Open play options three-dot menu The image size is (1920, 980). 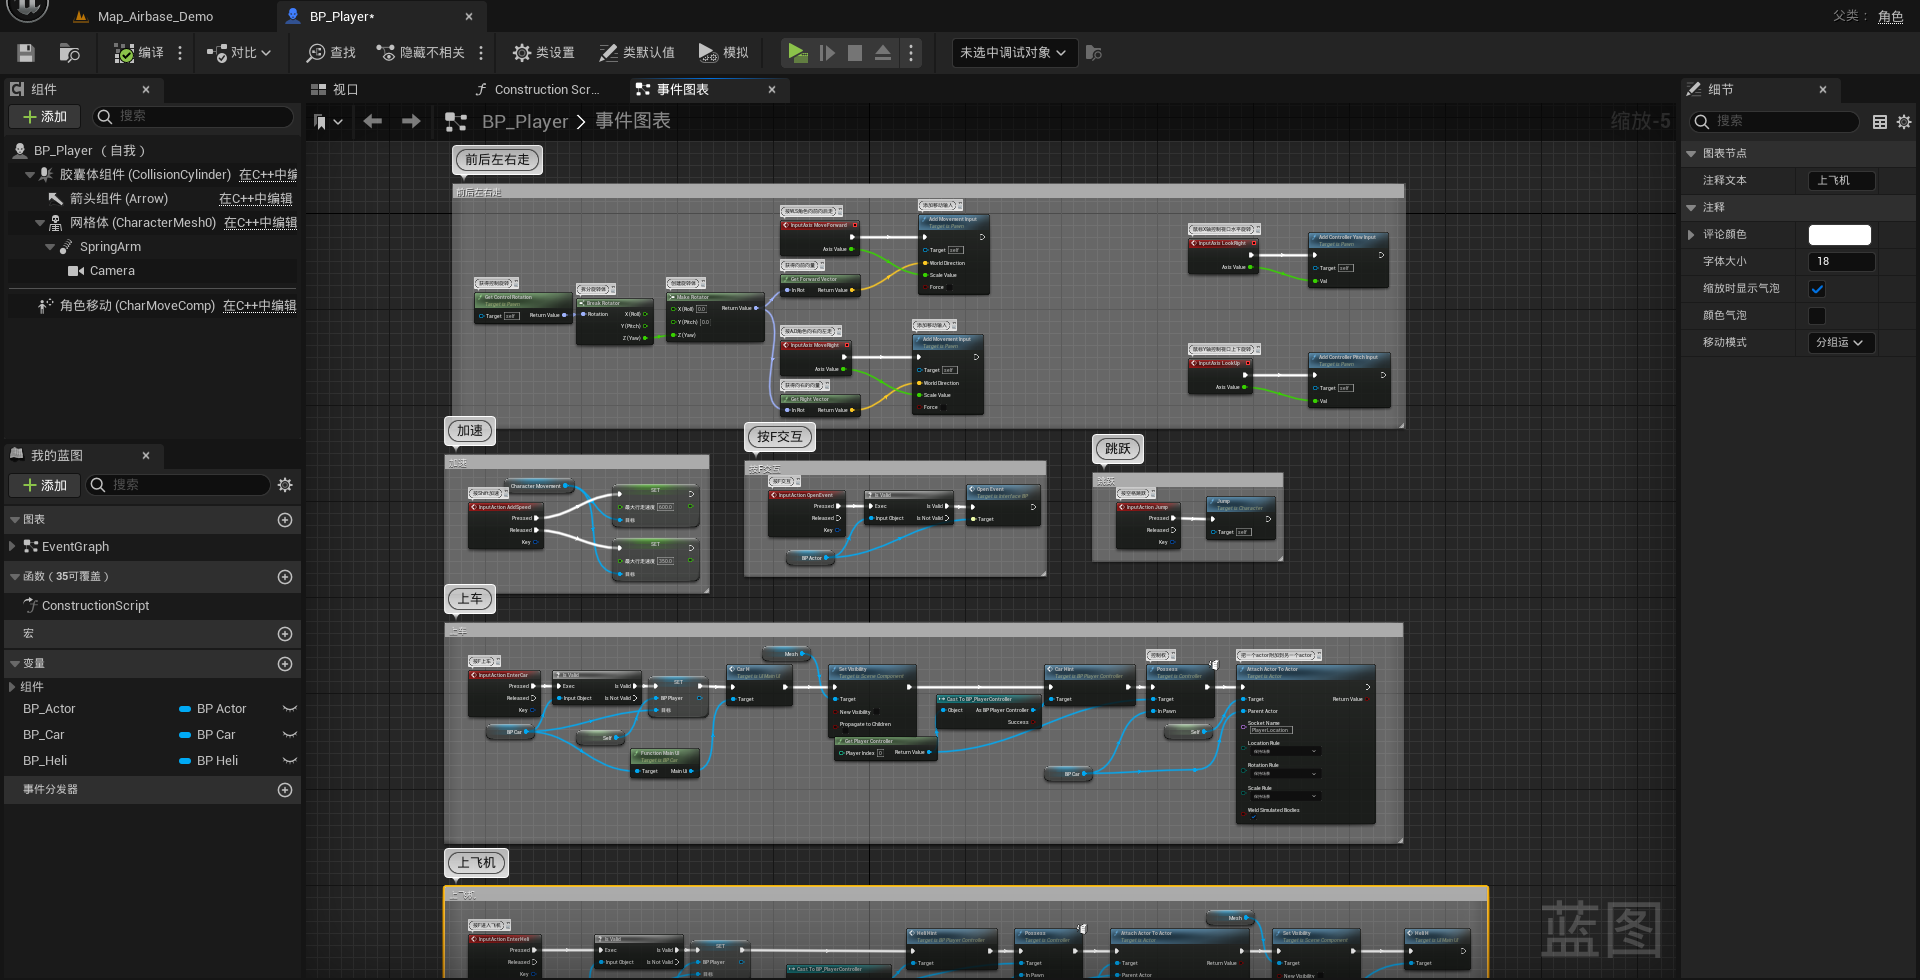click(911, 53)
